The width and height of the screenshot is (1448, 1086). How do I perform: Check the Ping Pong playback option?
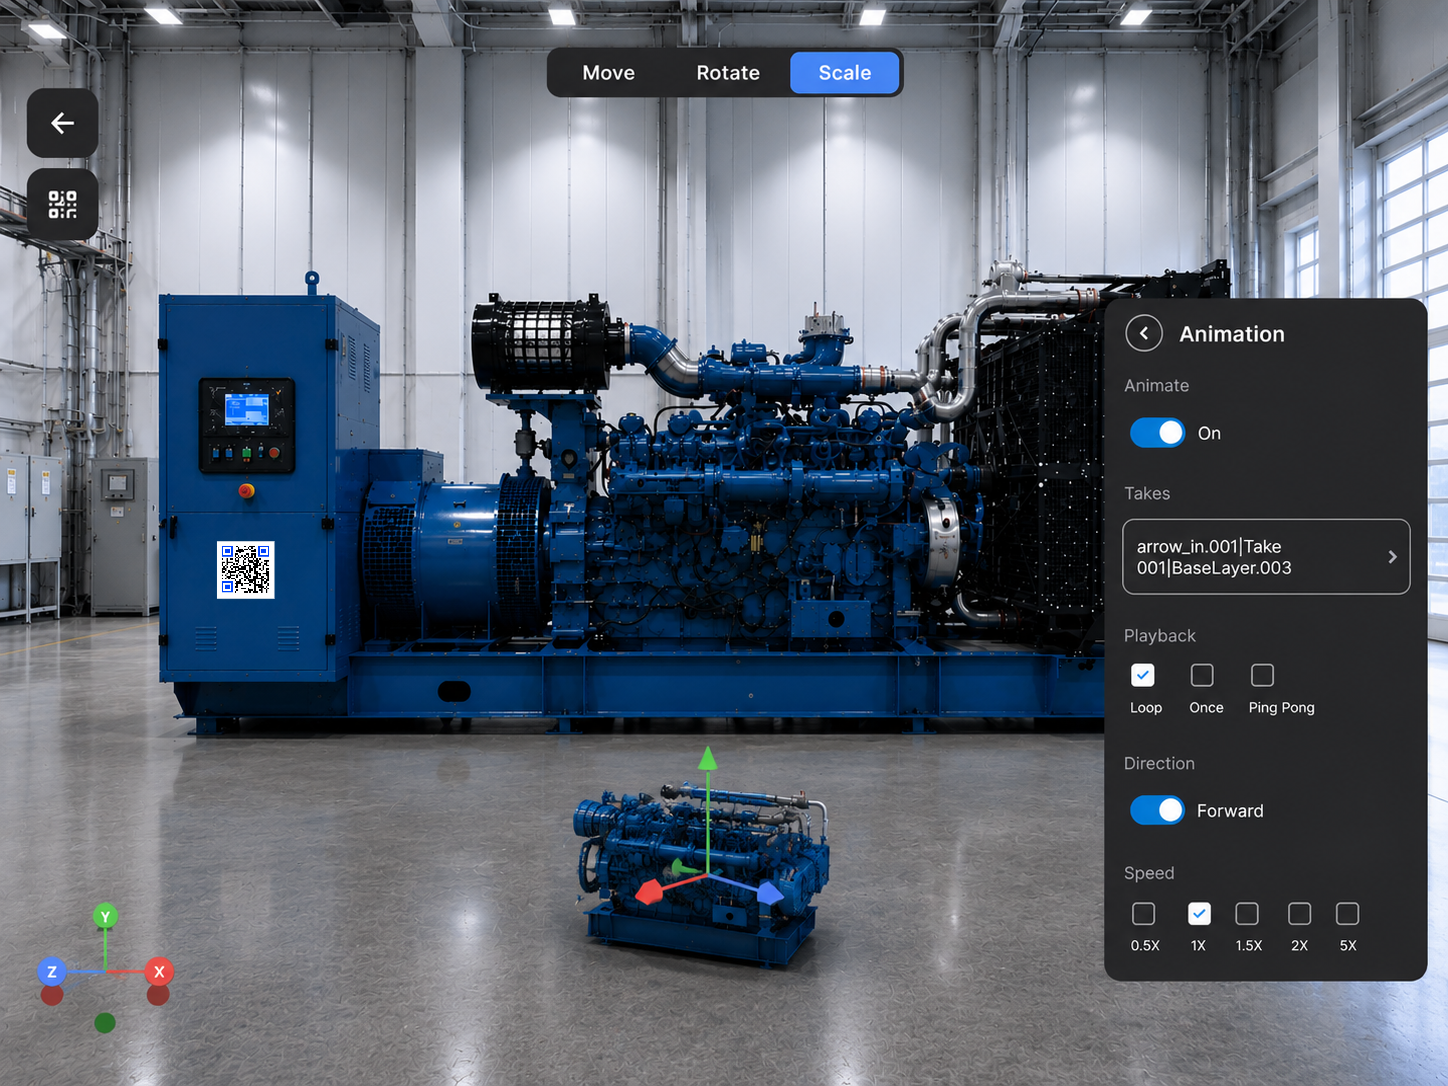click(1263, 676)
